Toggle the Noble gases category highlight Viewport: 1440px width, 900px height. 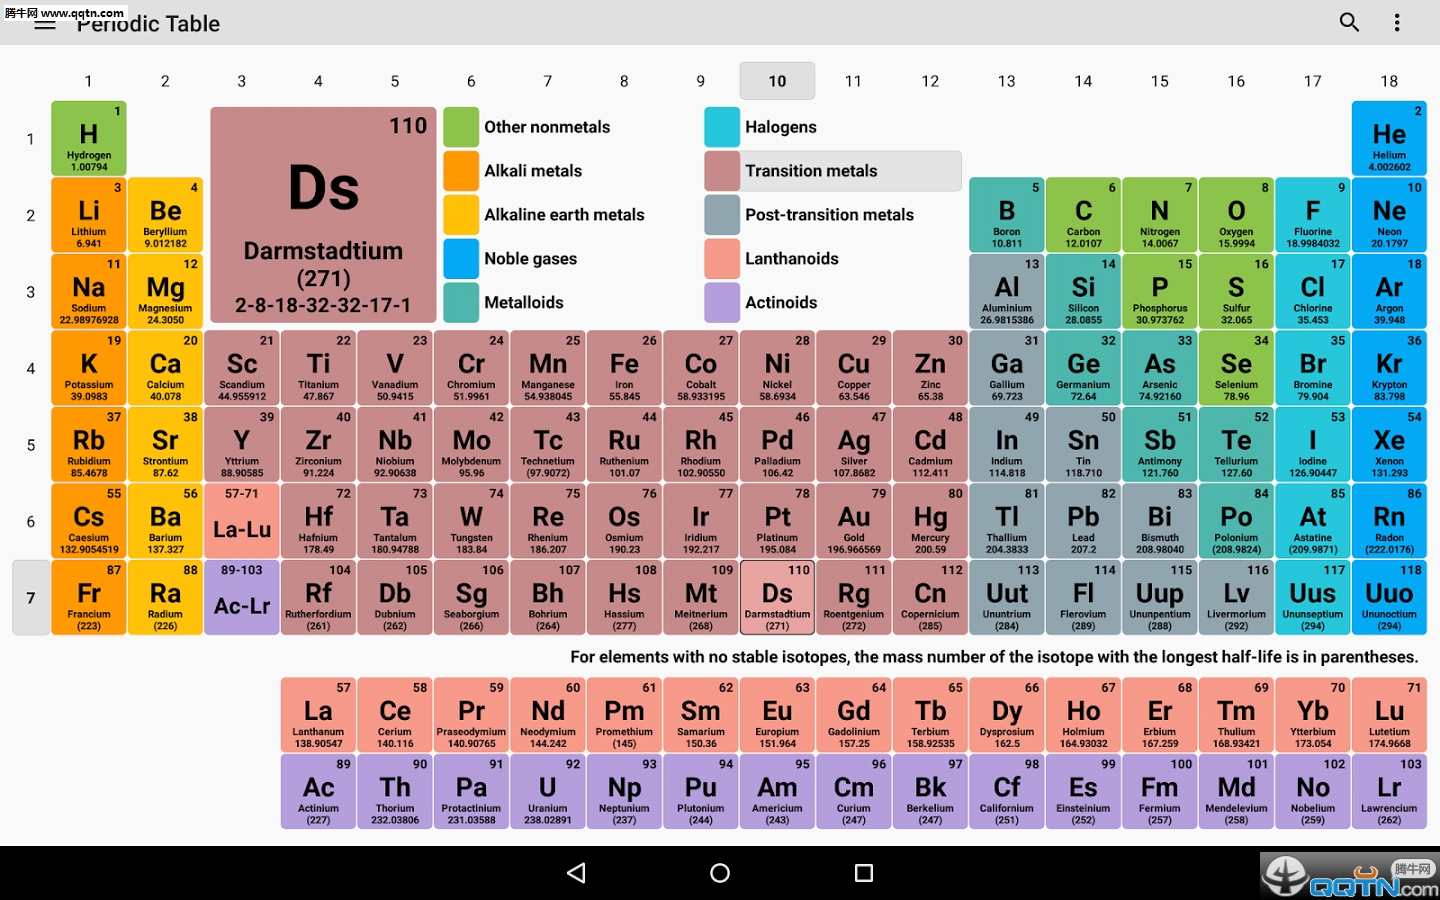pos(530,259)
